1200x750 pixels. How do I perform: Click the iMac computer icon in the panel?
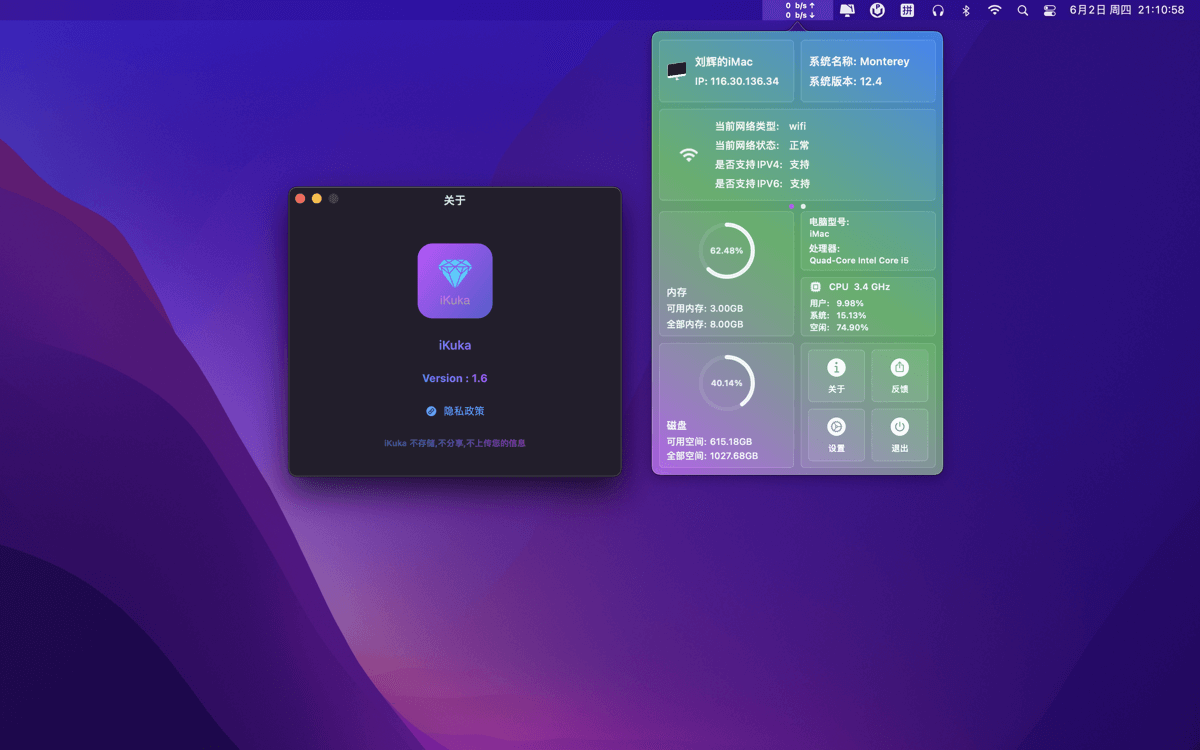pos(677,71)
